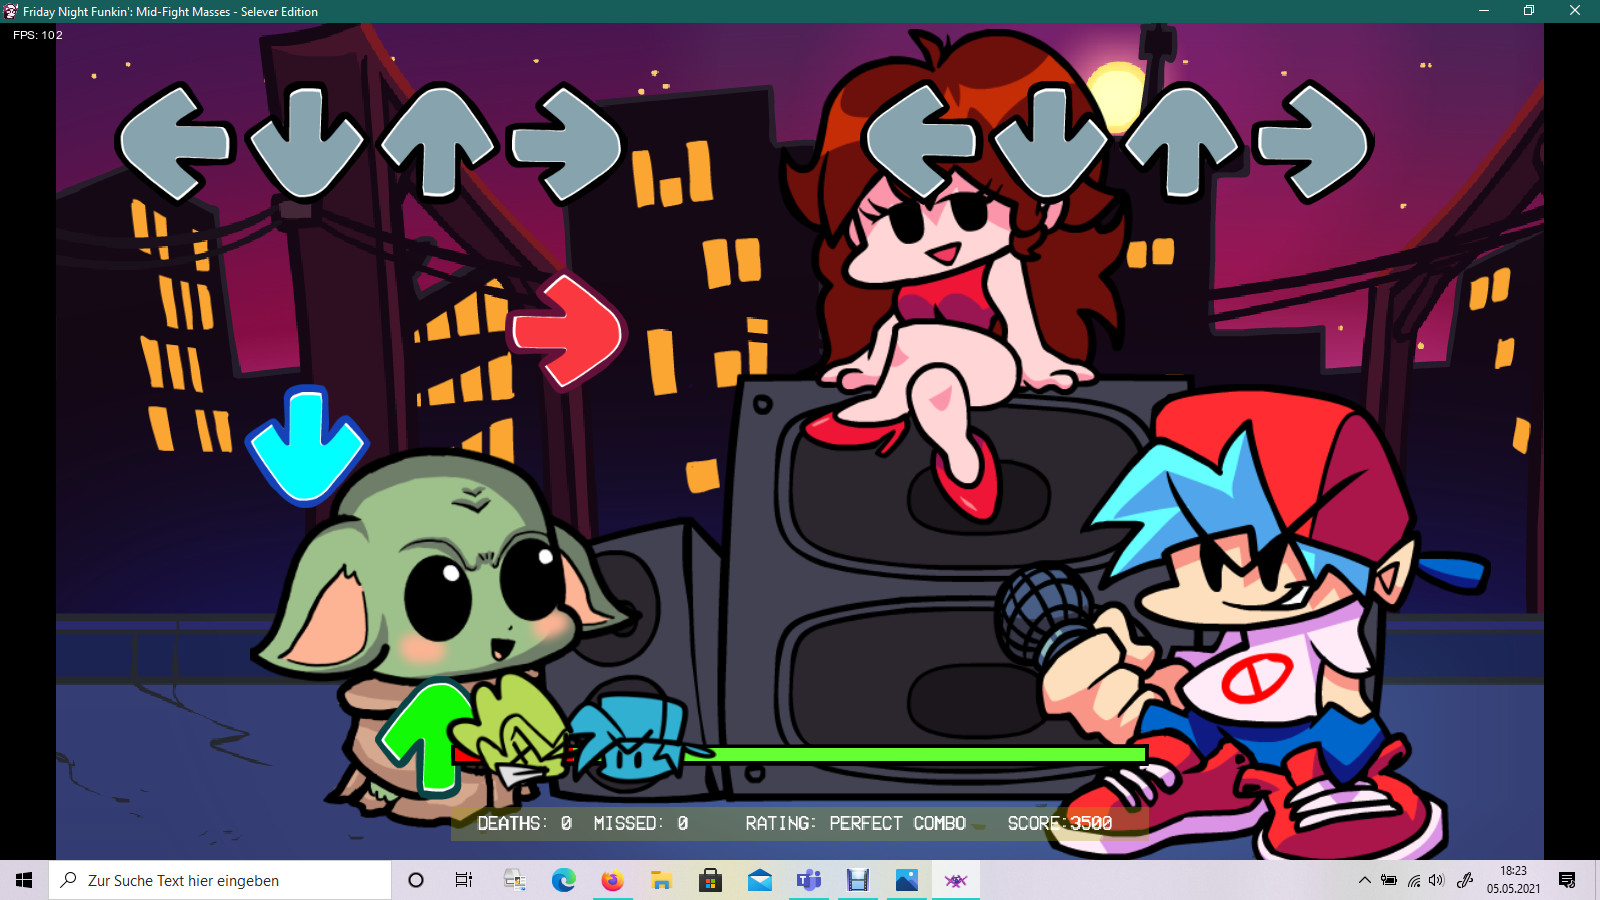Viewport: 1600px width, 900px height.
Task: Hit the cyan down arrow note
Action: coord(306,445)
